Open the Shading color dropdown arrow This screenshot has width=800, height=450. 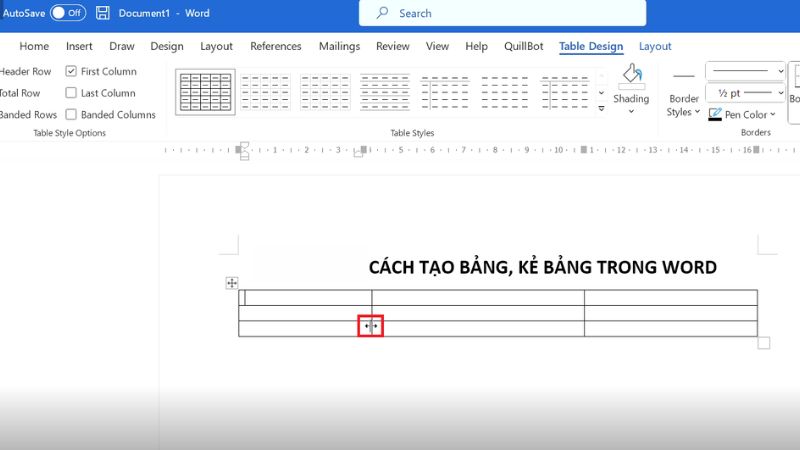[x=631, y=111]
